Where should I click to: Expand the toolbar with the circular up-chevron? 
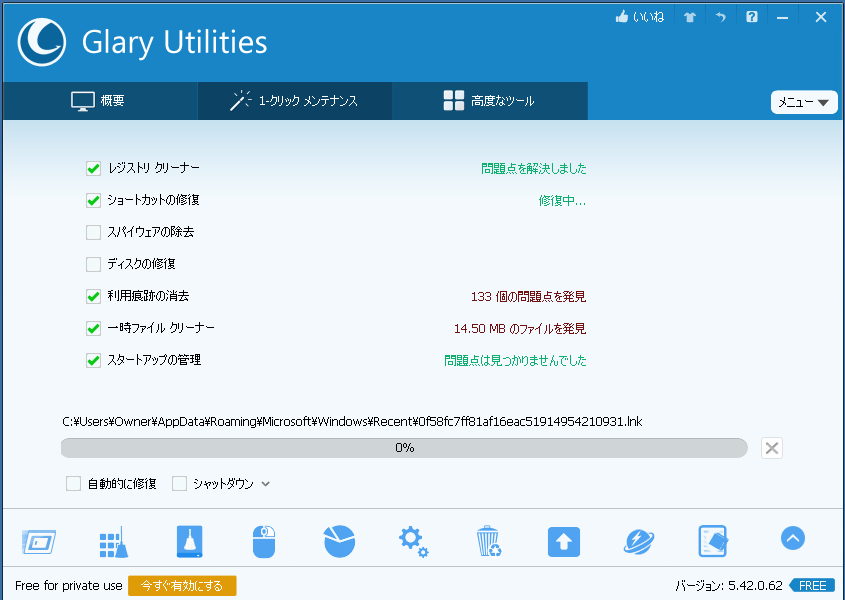pyautogui.click(x=793, y=538)
